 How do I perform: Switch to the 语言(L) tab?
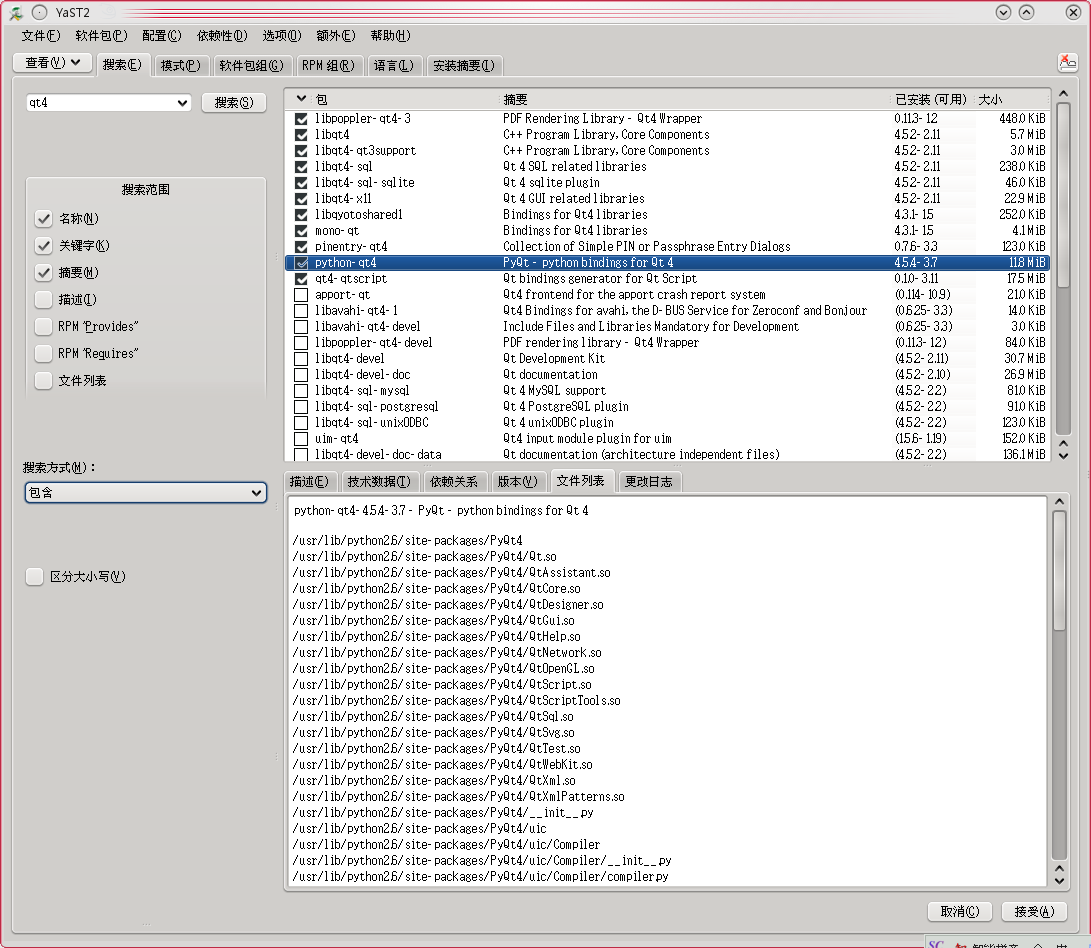(393, 65)
